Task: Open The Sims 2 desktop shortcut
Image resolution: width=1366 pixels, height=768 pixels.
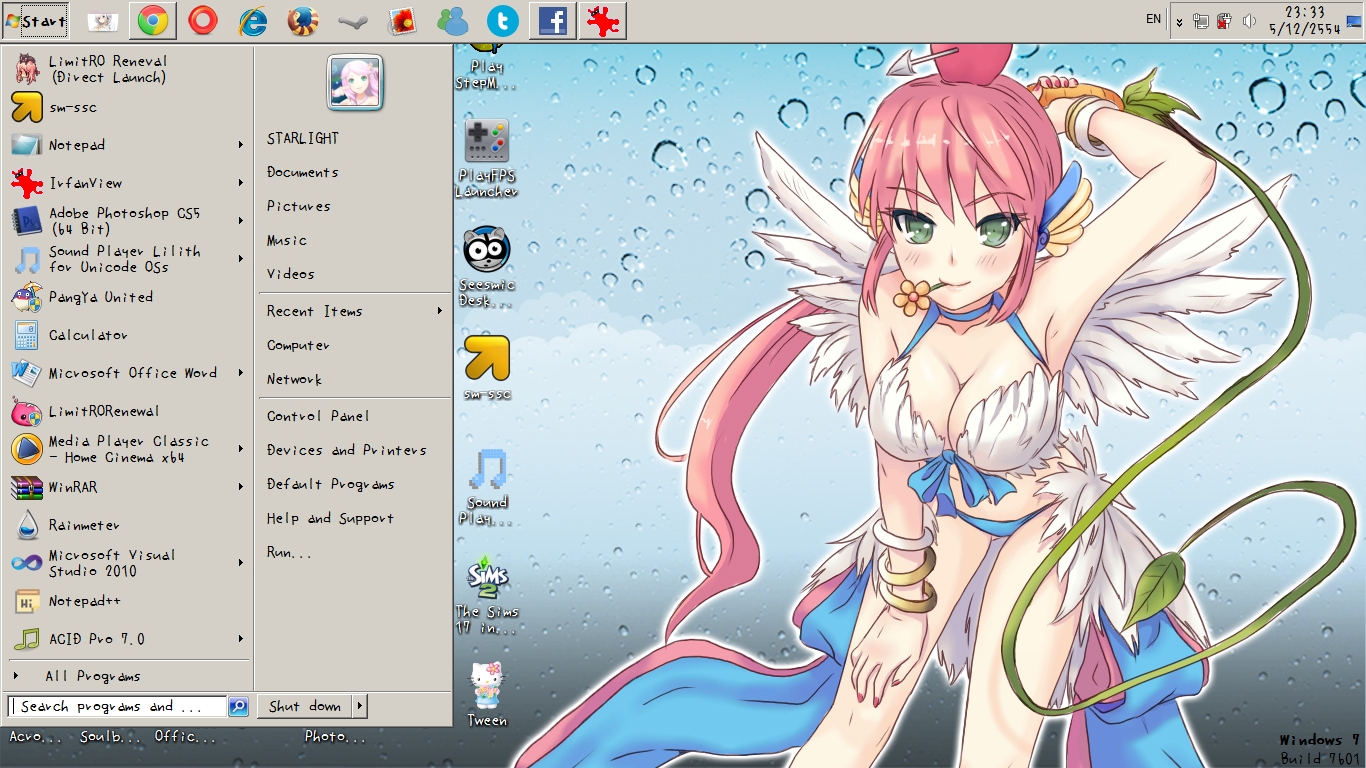Action: (x=487, y=595)
